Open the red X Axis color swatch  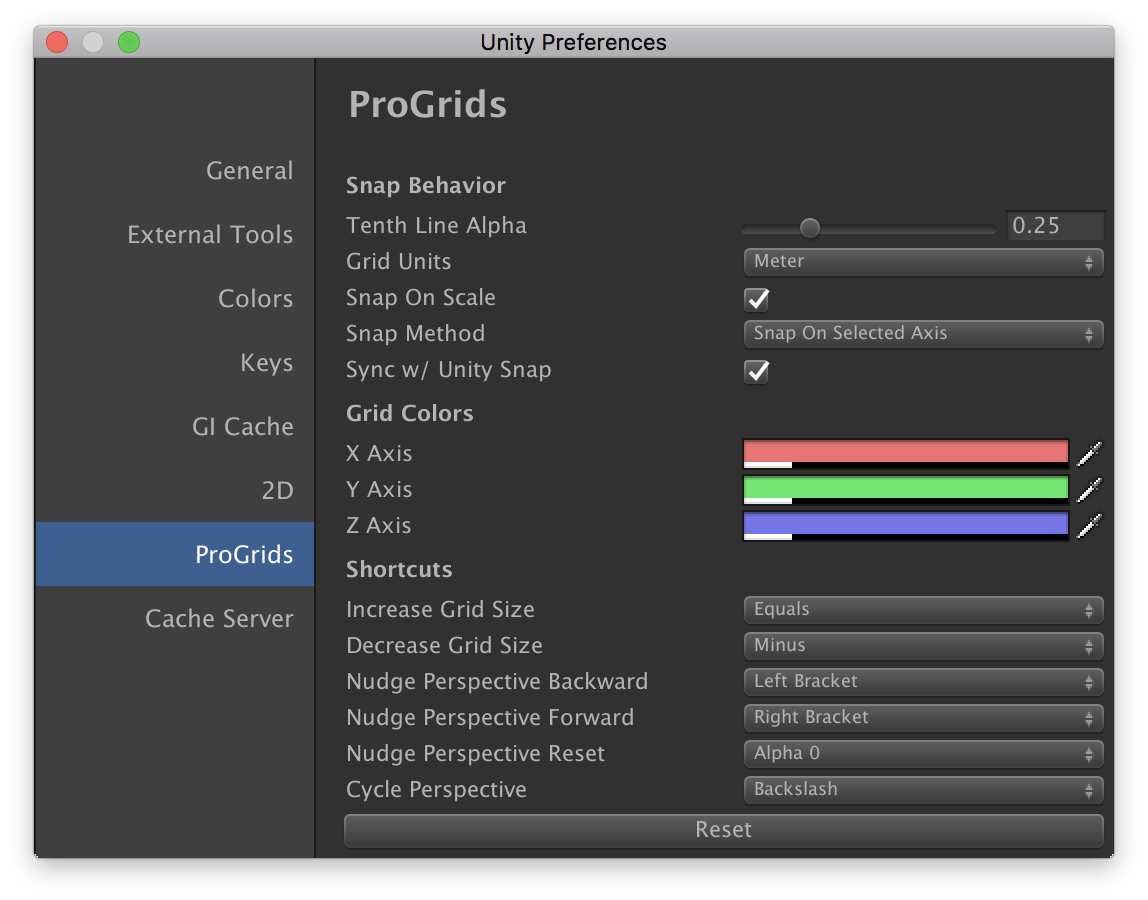(x=906, y=453)
